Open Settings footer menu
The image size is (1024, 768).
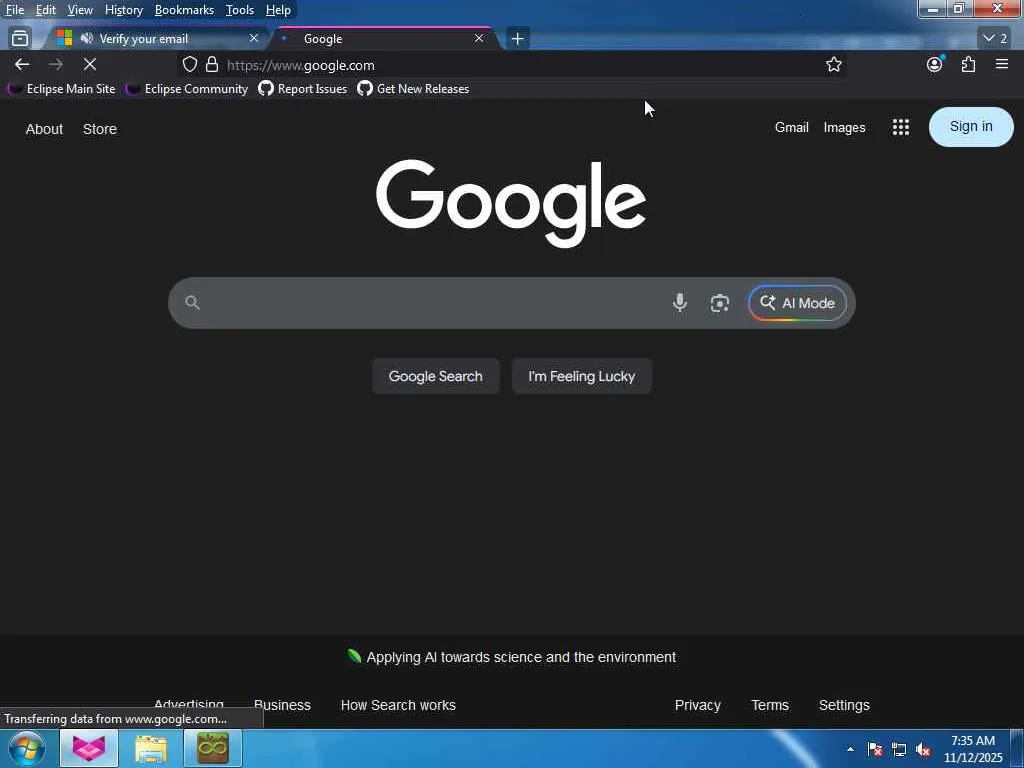point(844,705)
